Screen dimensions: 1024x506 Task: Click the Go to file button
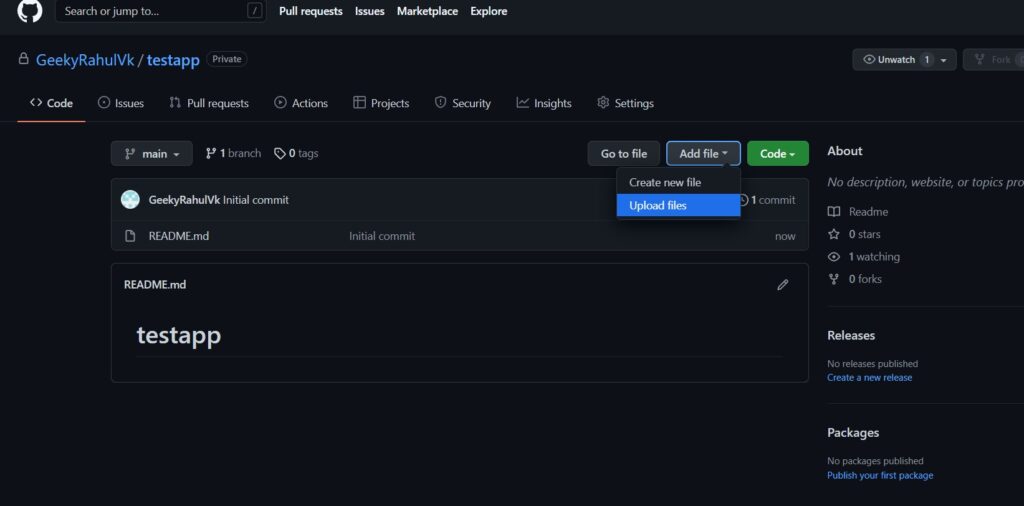624,153
